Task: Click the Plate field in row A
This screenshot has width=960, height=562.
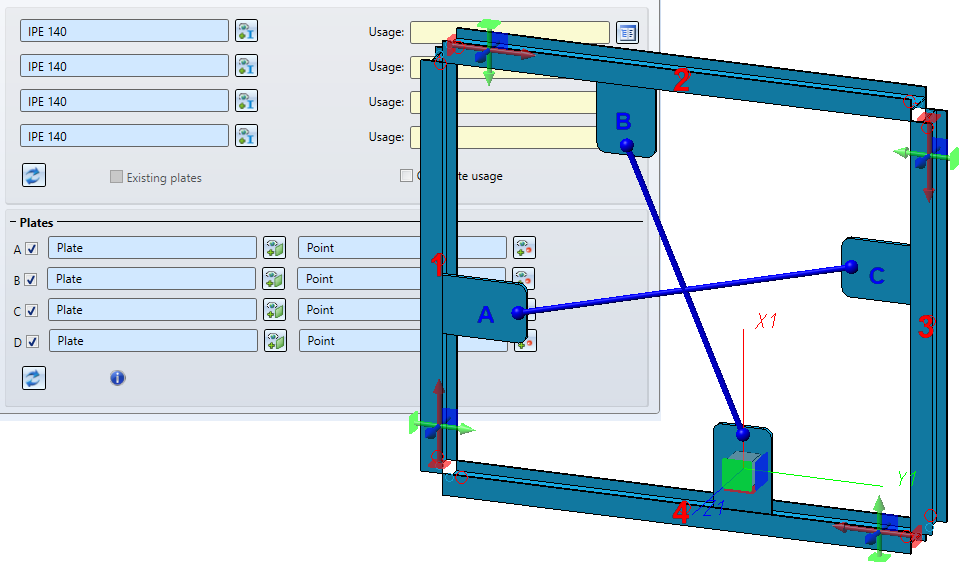Action: pos(152,247)
